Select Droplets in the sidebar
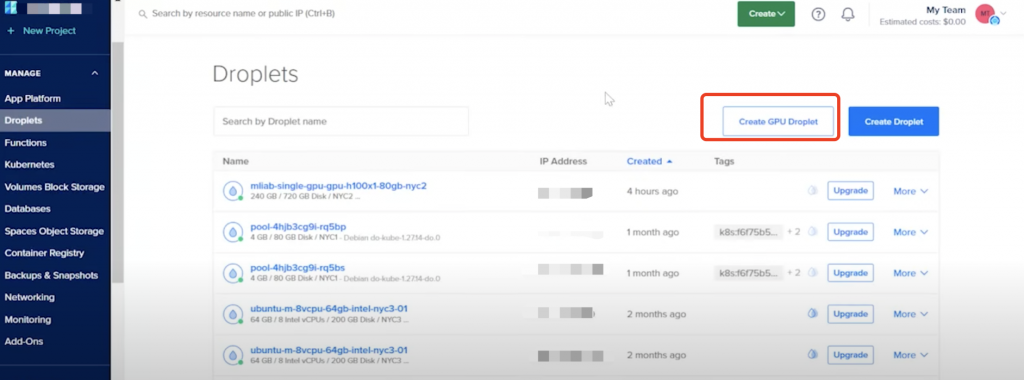The width and height of the screenshot is (1024, 380). click(56, 120)
